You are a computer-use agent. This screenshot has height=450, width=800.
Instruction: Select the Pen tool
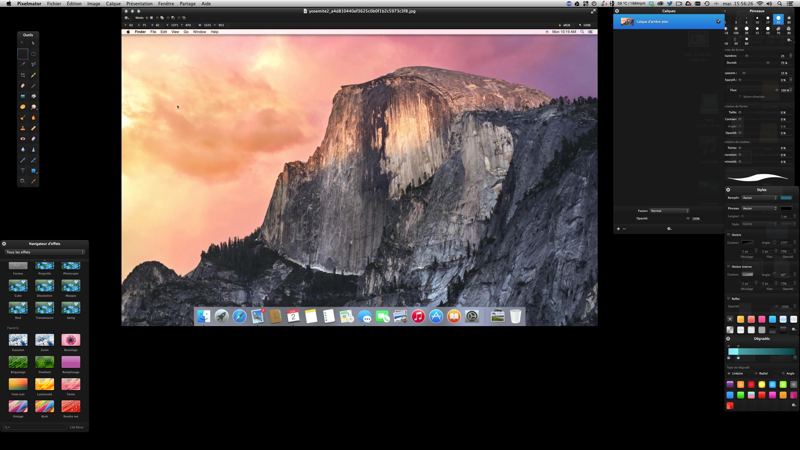point(22,160)
